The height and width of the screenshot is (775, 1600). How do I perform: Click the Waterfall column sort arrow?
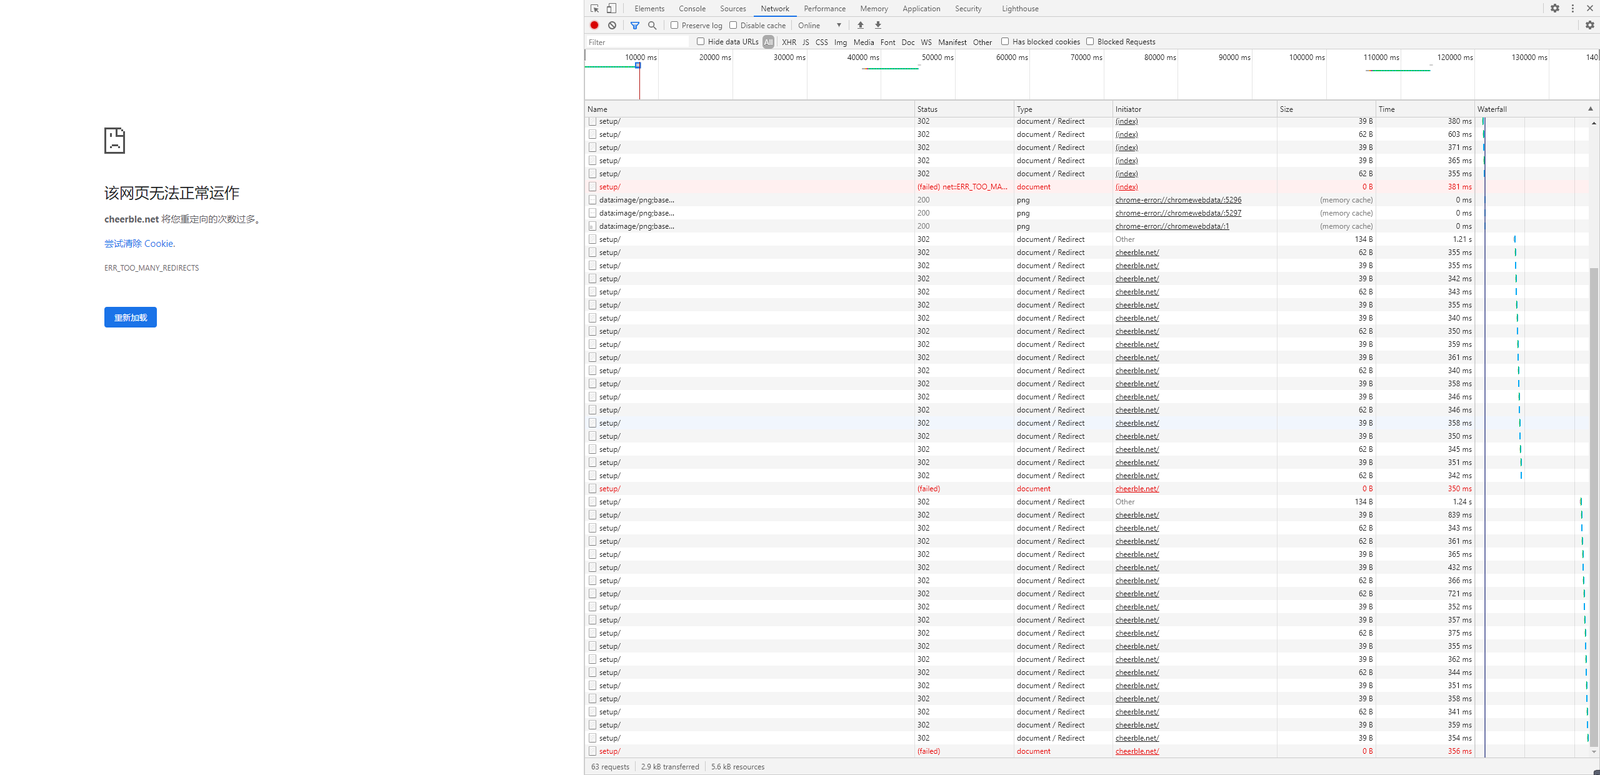1590,109
